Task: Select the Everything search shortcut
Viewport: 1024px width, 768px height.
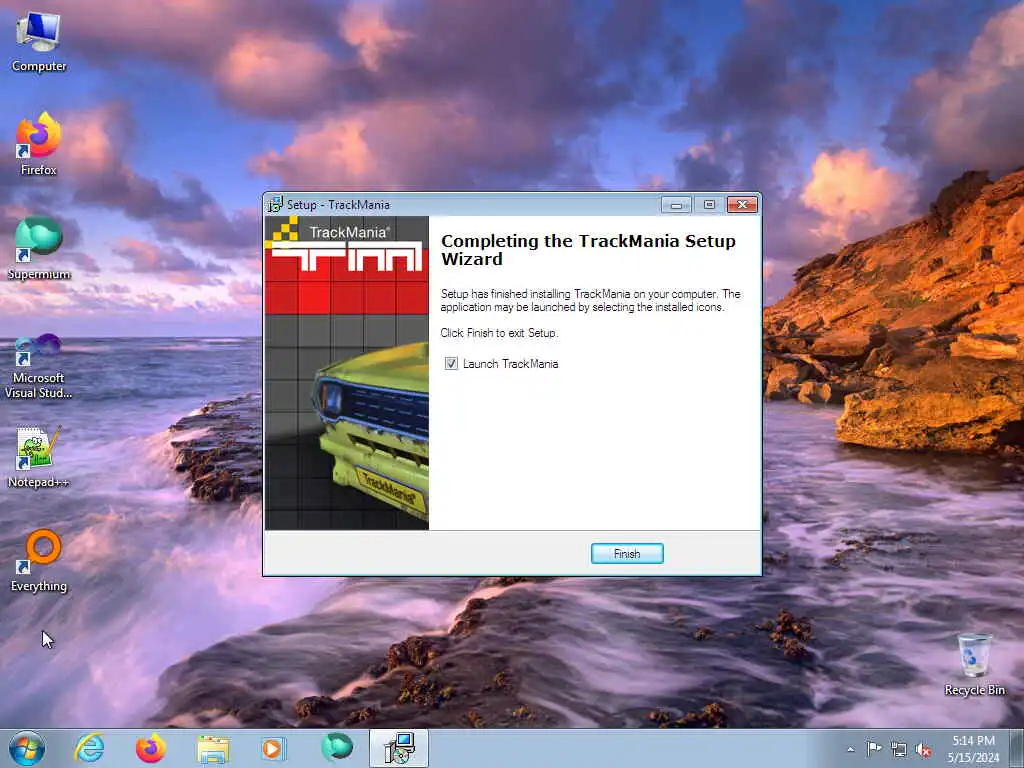Action: coord(39,561)
